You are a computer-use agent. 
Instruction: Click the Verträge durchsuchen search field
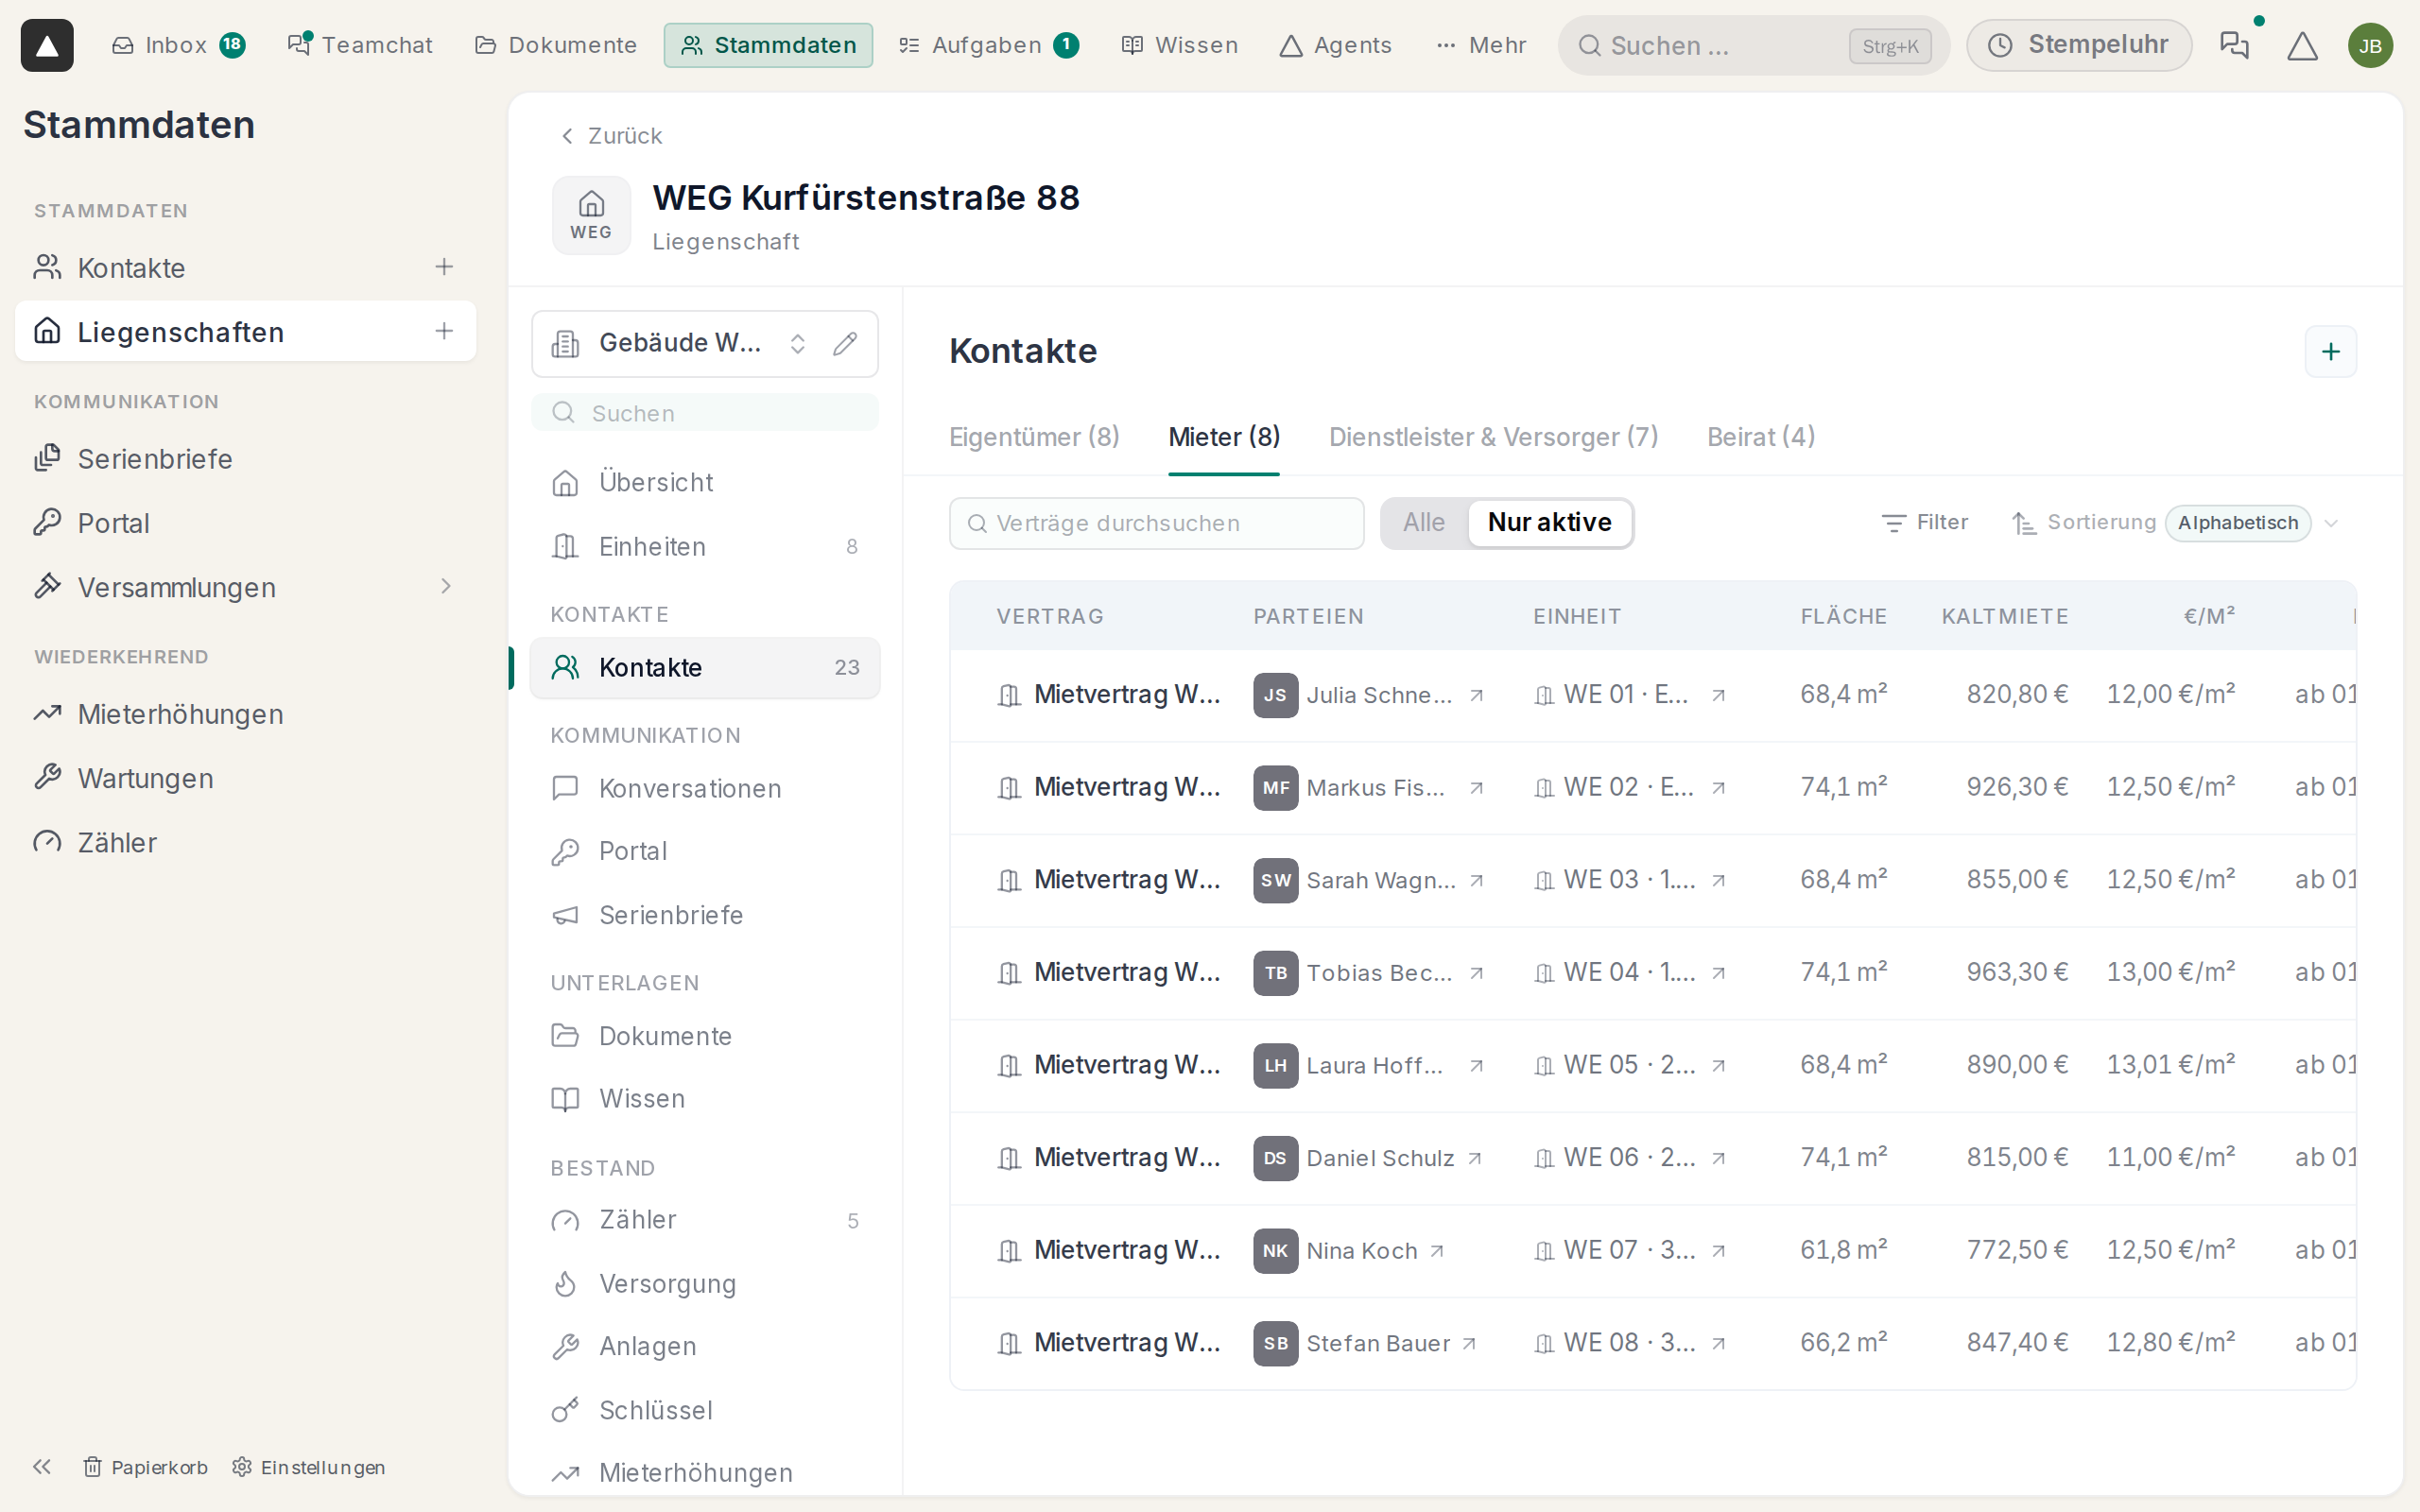1156,523
